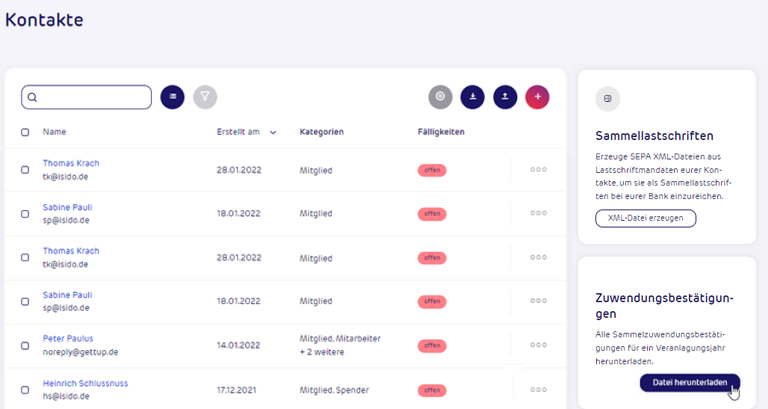
Task: Add a contact with the red plus icon
Action: click(x=537, y=97)
